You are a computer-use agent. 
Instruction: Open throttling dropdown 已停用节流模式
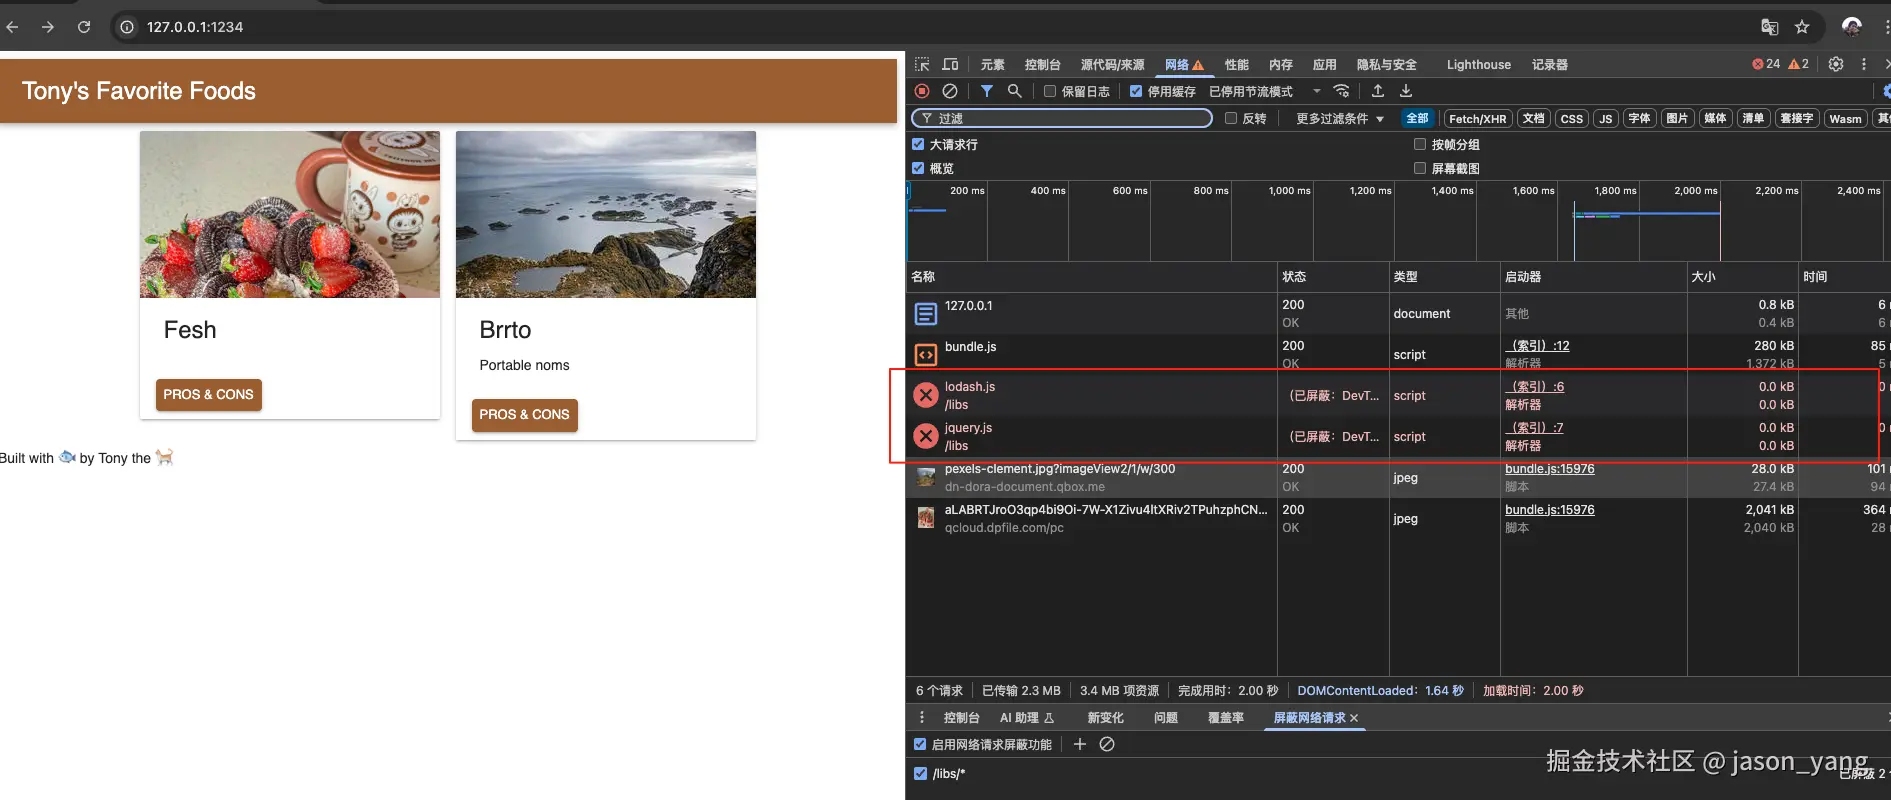[1265, 91]
